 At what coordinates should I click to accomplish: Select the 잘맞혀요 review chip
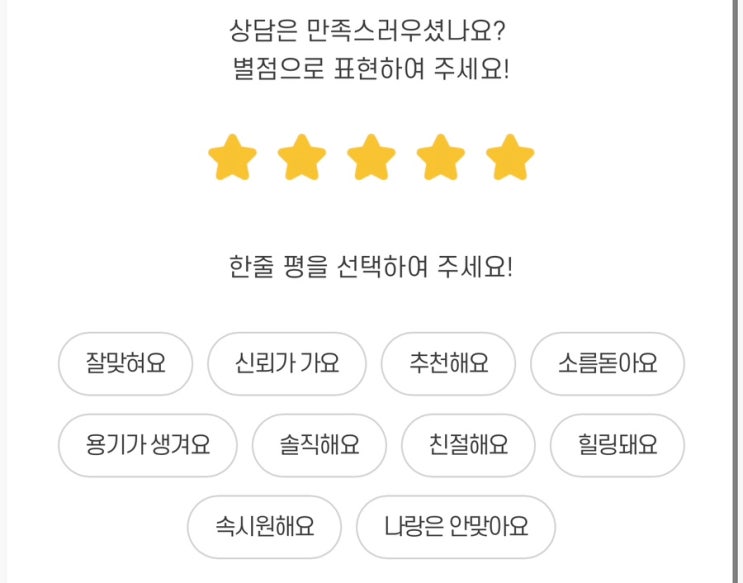point(126,363)
